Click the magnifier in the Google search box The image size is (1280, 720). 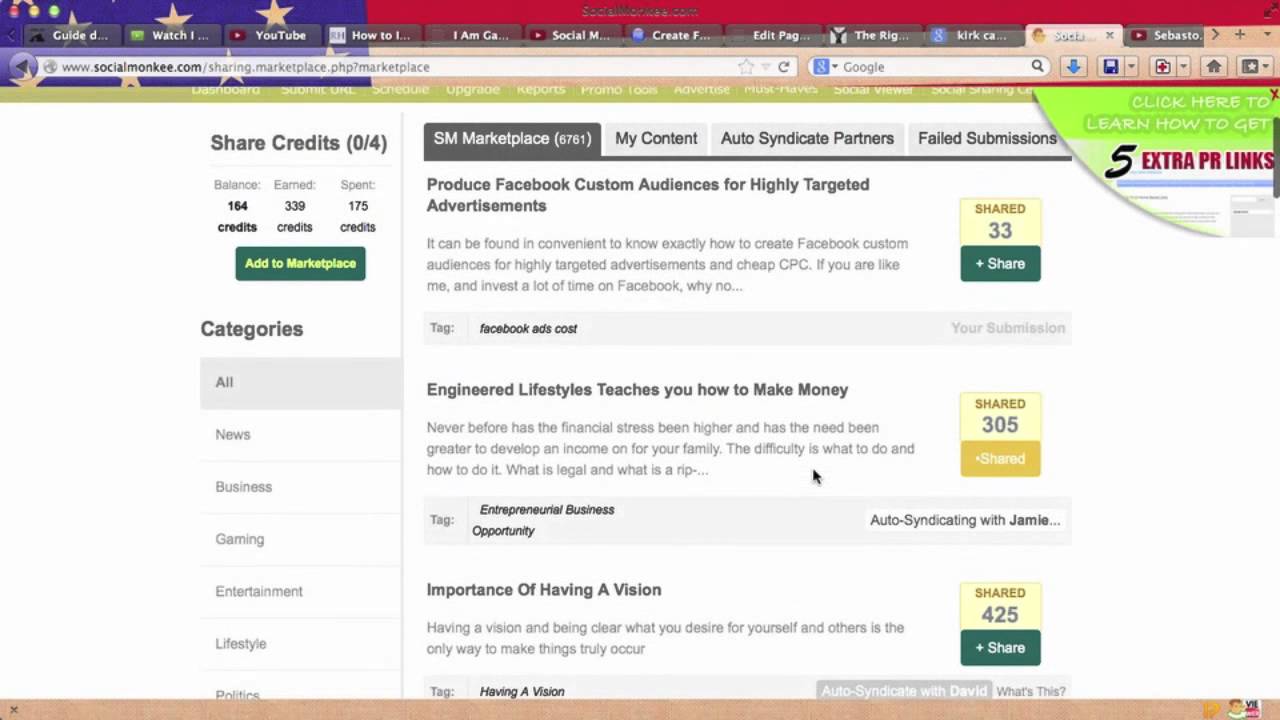coord(1037,67)
